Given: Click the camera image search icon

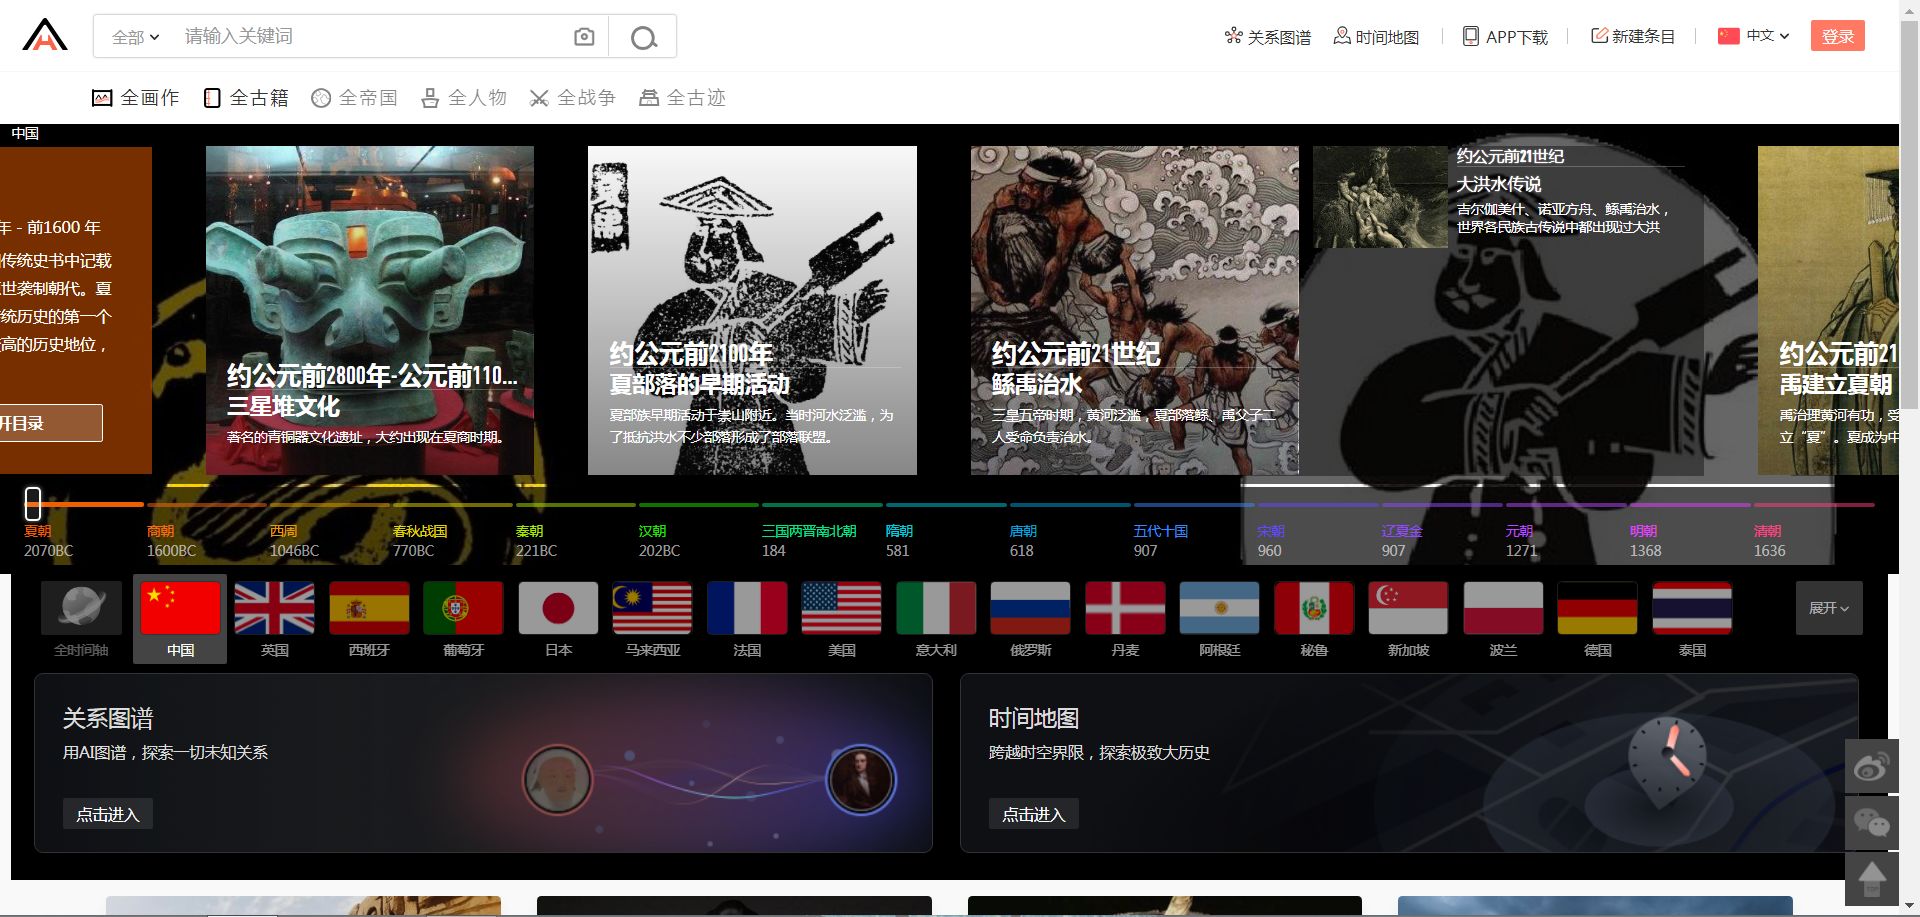Looking at the screenshot, I should (584, 37).
